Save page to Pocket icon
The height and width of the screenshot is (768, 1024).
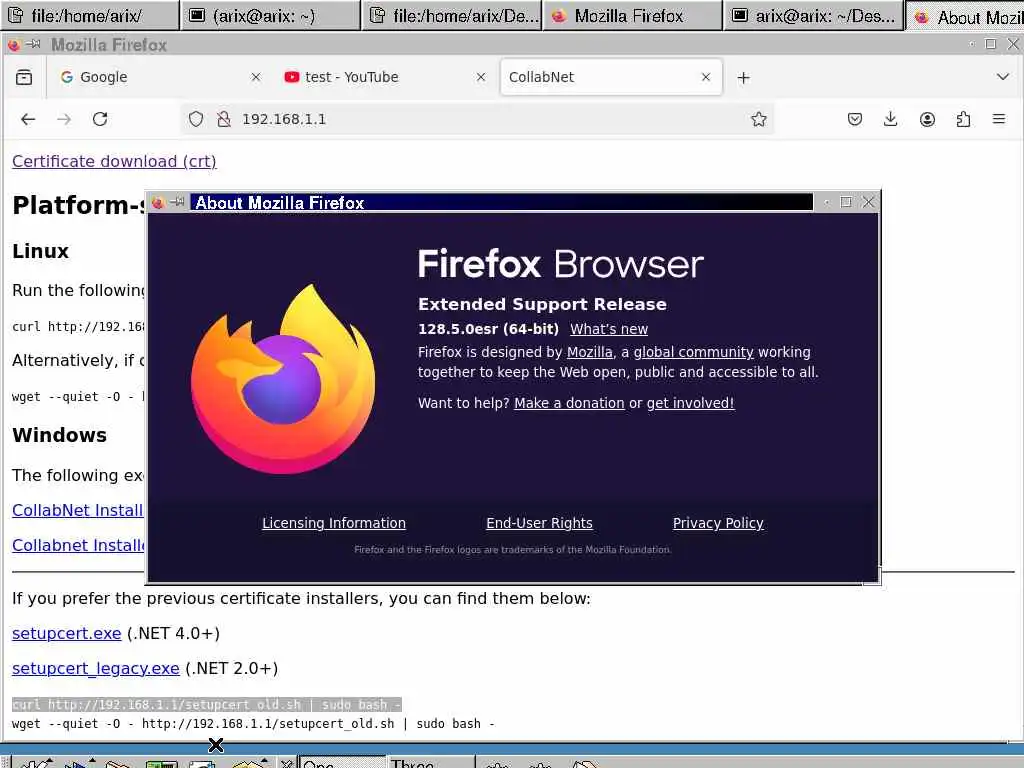(x=855, y=119)
